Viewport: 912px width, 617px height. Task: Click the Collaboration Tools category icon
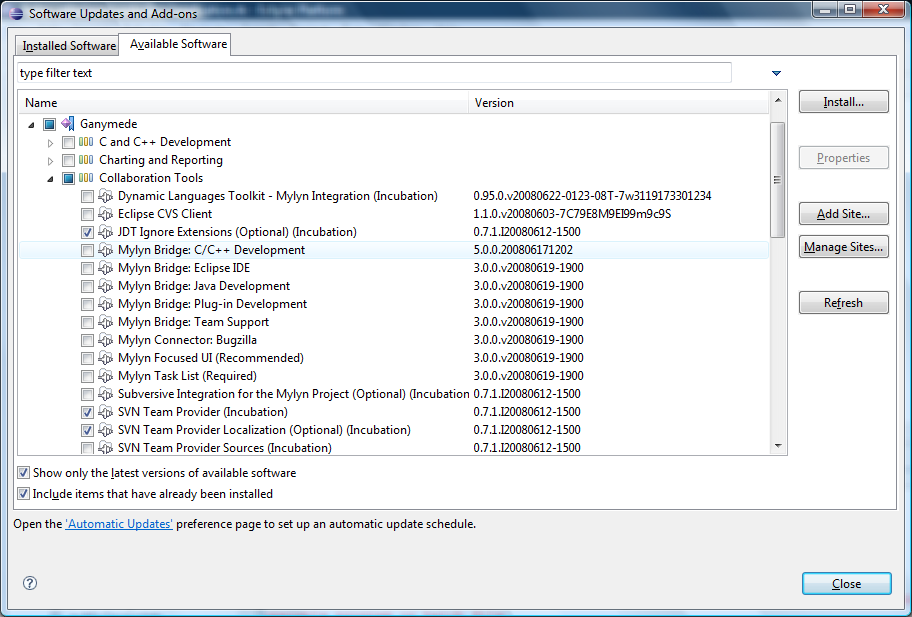[86, 178]
